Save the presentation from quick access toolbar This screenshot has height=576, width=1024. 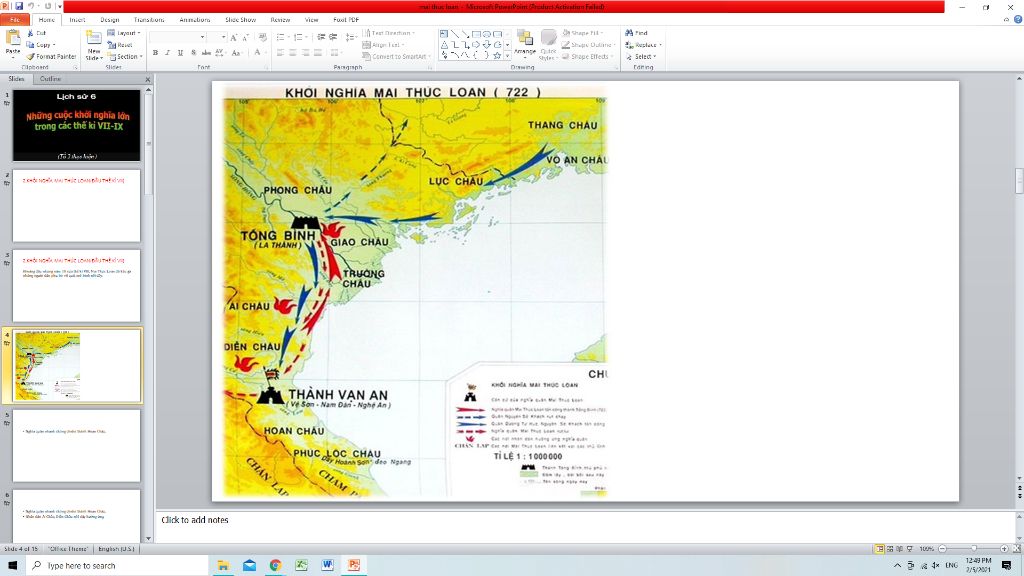[x=19, y=7]
